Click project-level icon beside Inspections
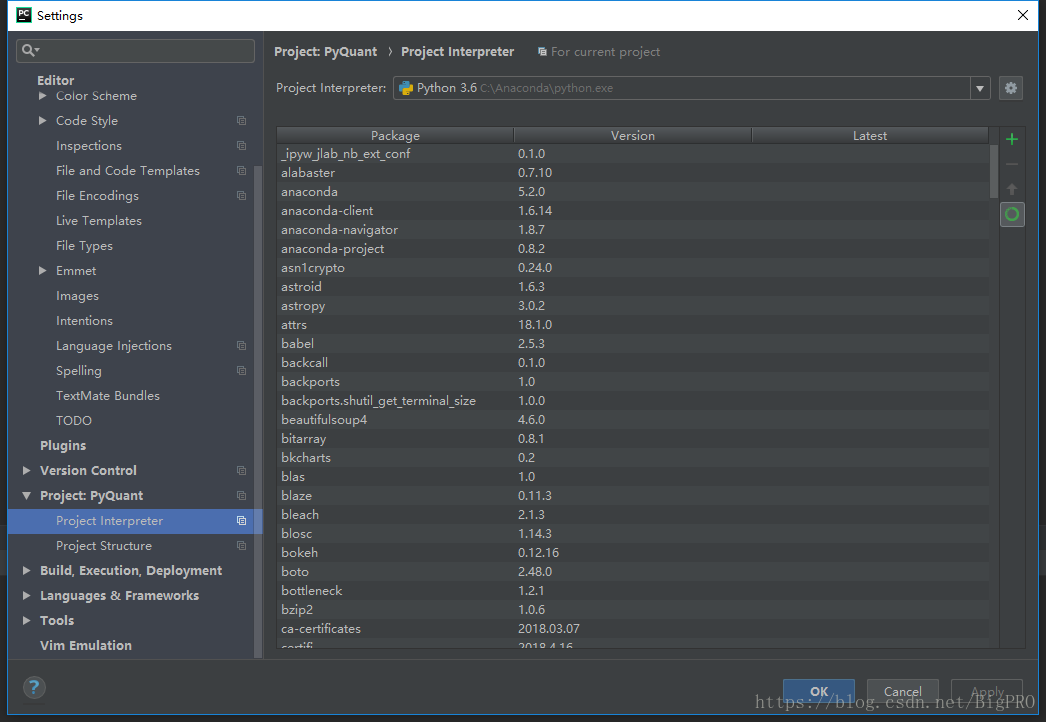 pos(241,145)
